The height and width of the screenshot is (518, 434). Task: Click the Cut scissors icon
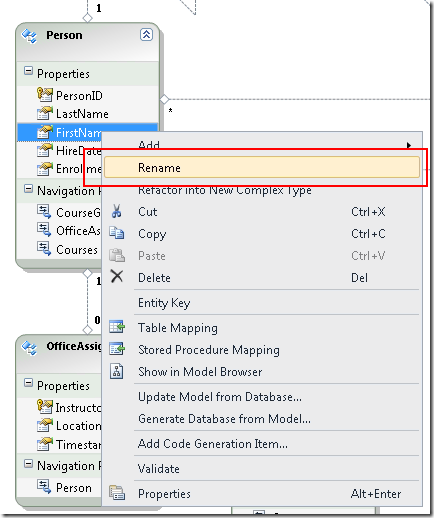116,211
